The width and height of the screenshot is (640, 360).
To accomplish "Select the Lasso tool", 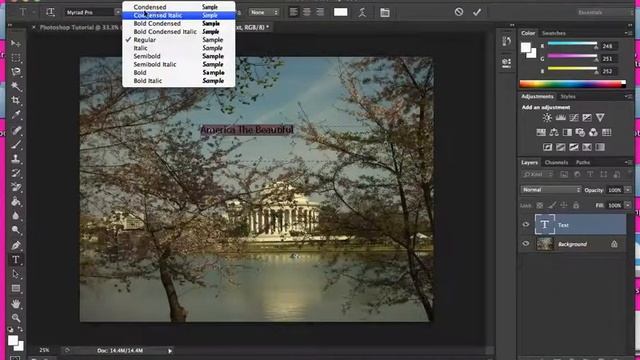I will tap(16, 72).
